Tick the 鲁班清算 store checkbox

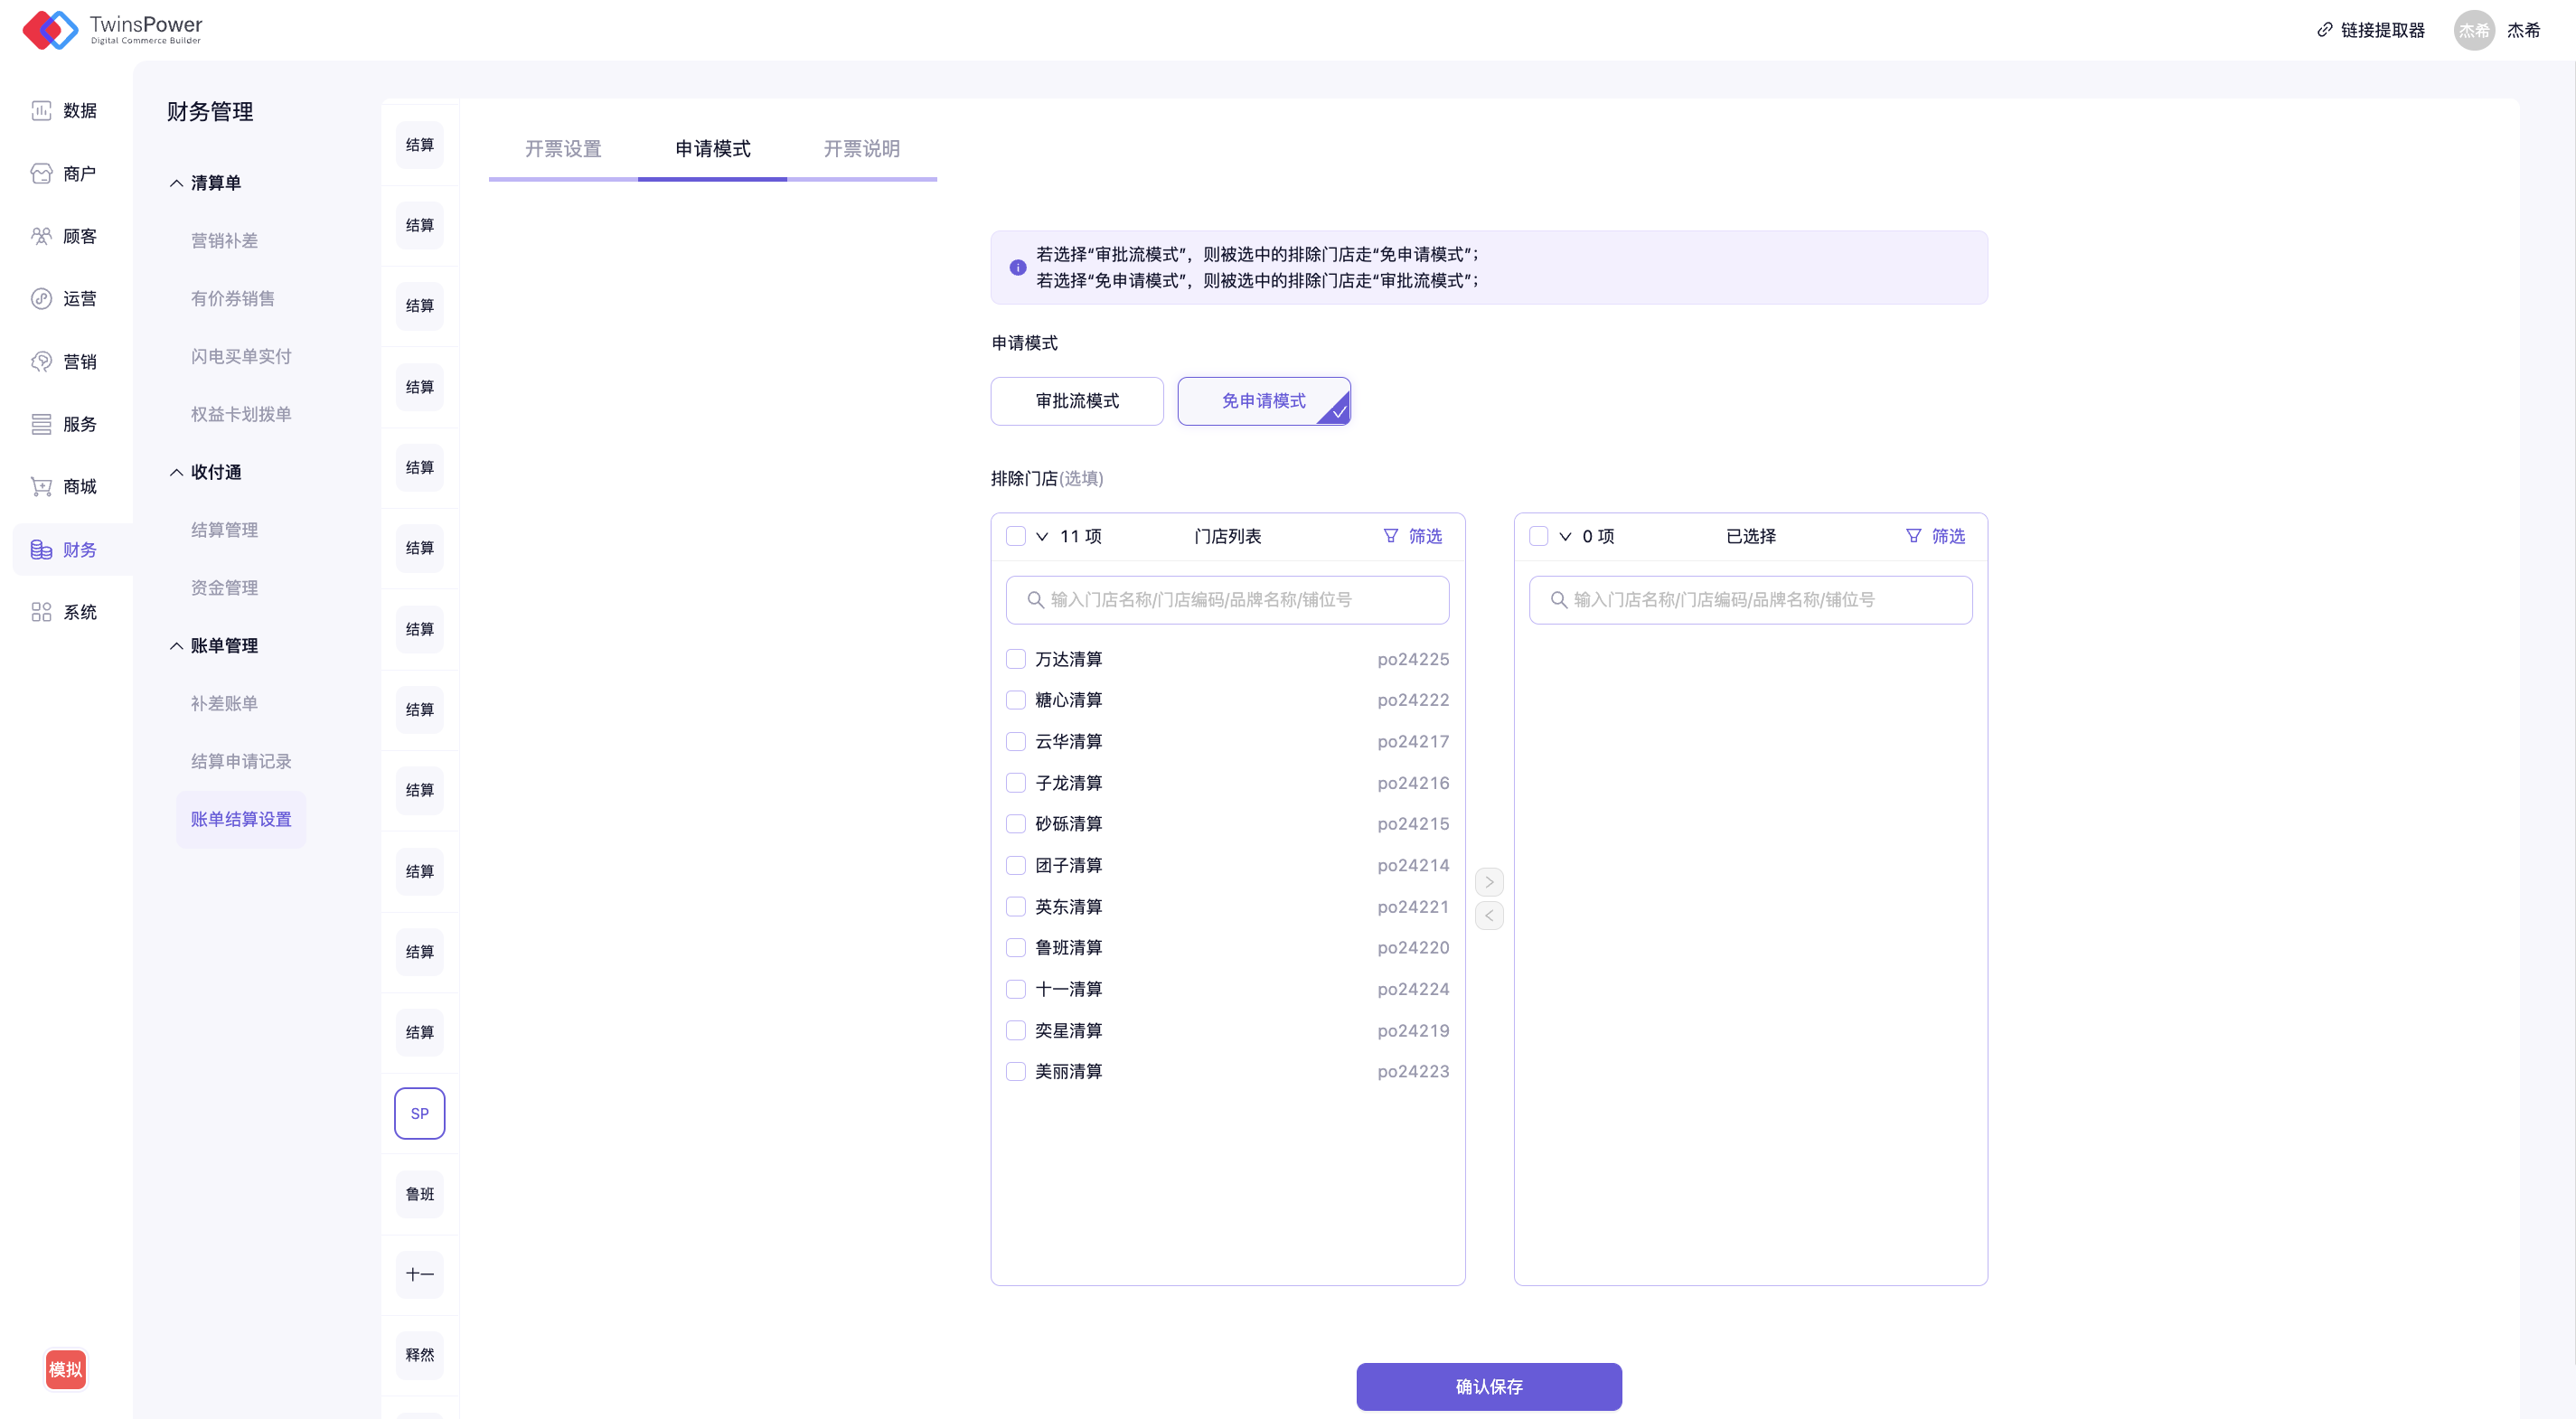click(x=1015, y=947)
